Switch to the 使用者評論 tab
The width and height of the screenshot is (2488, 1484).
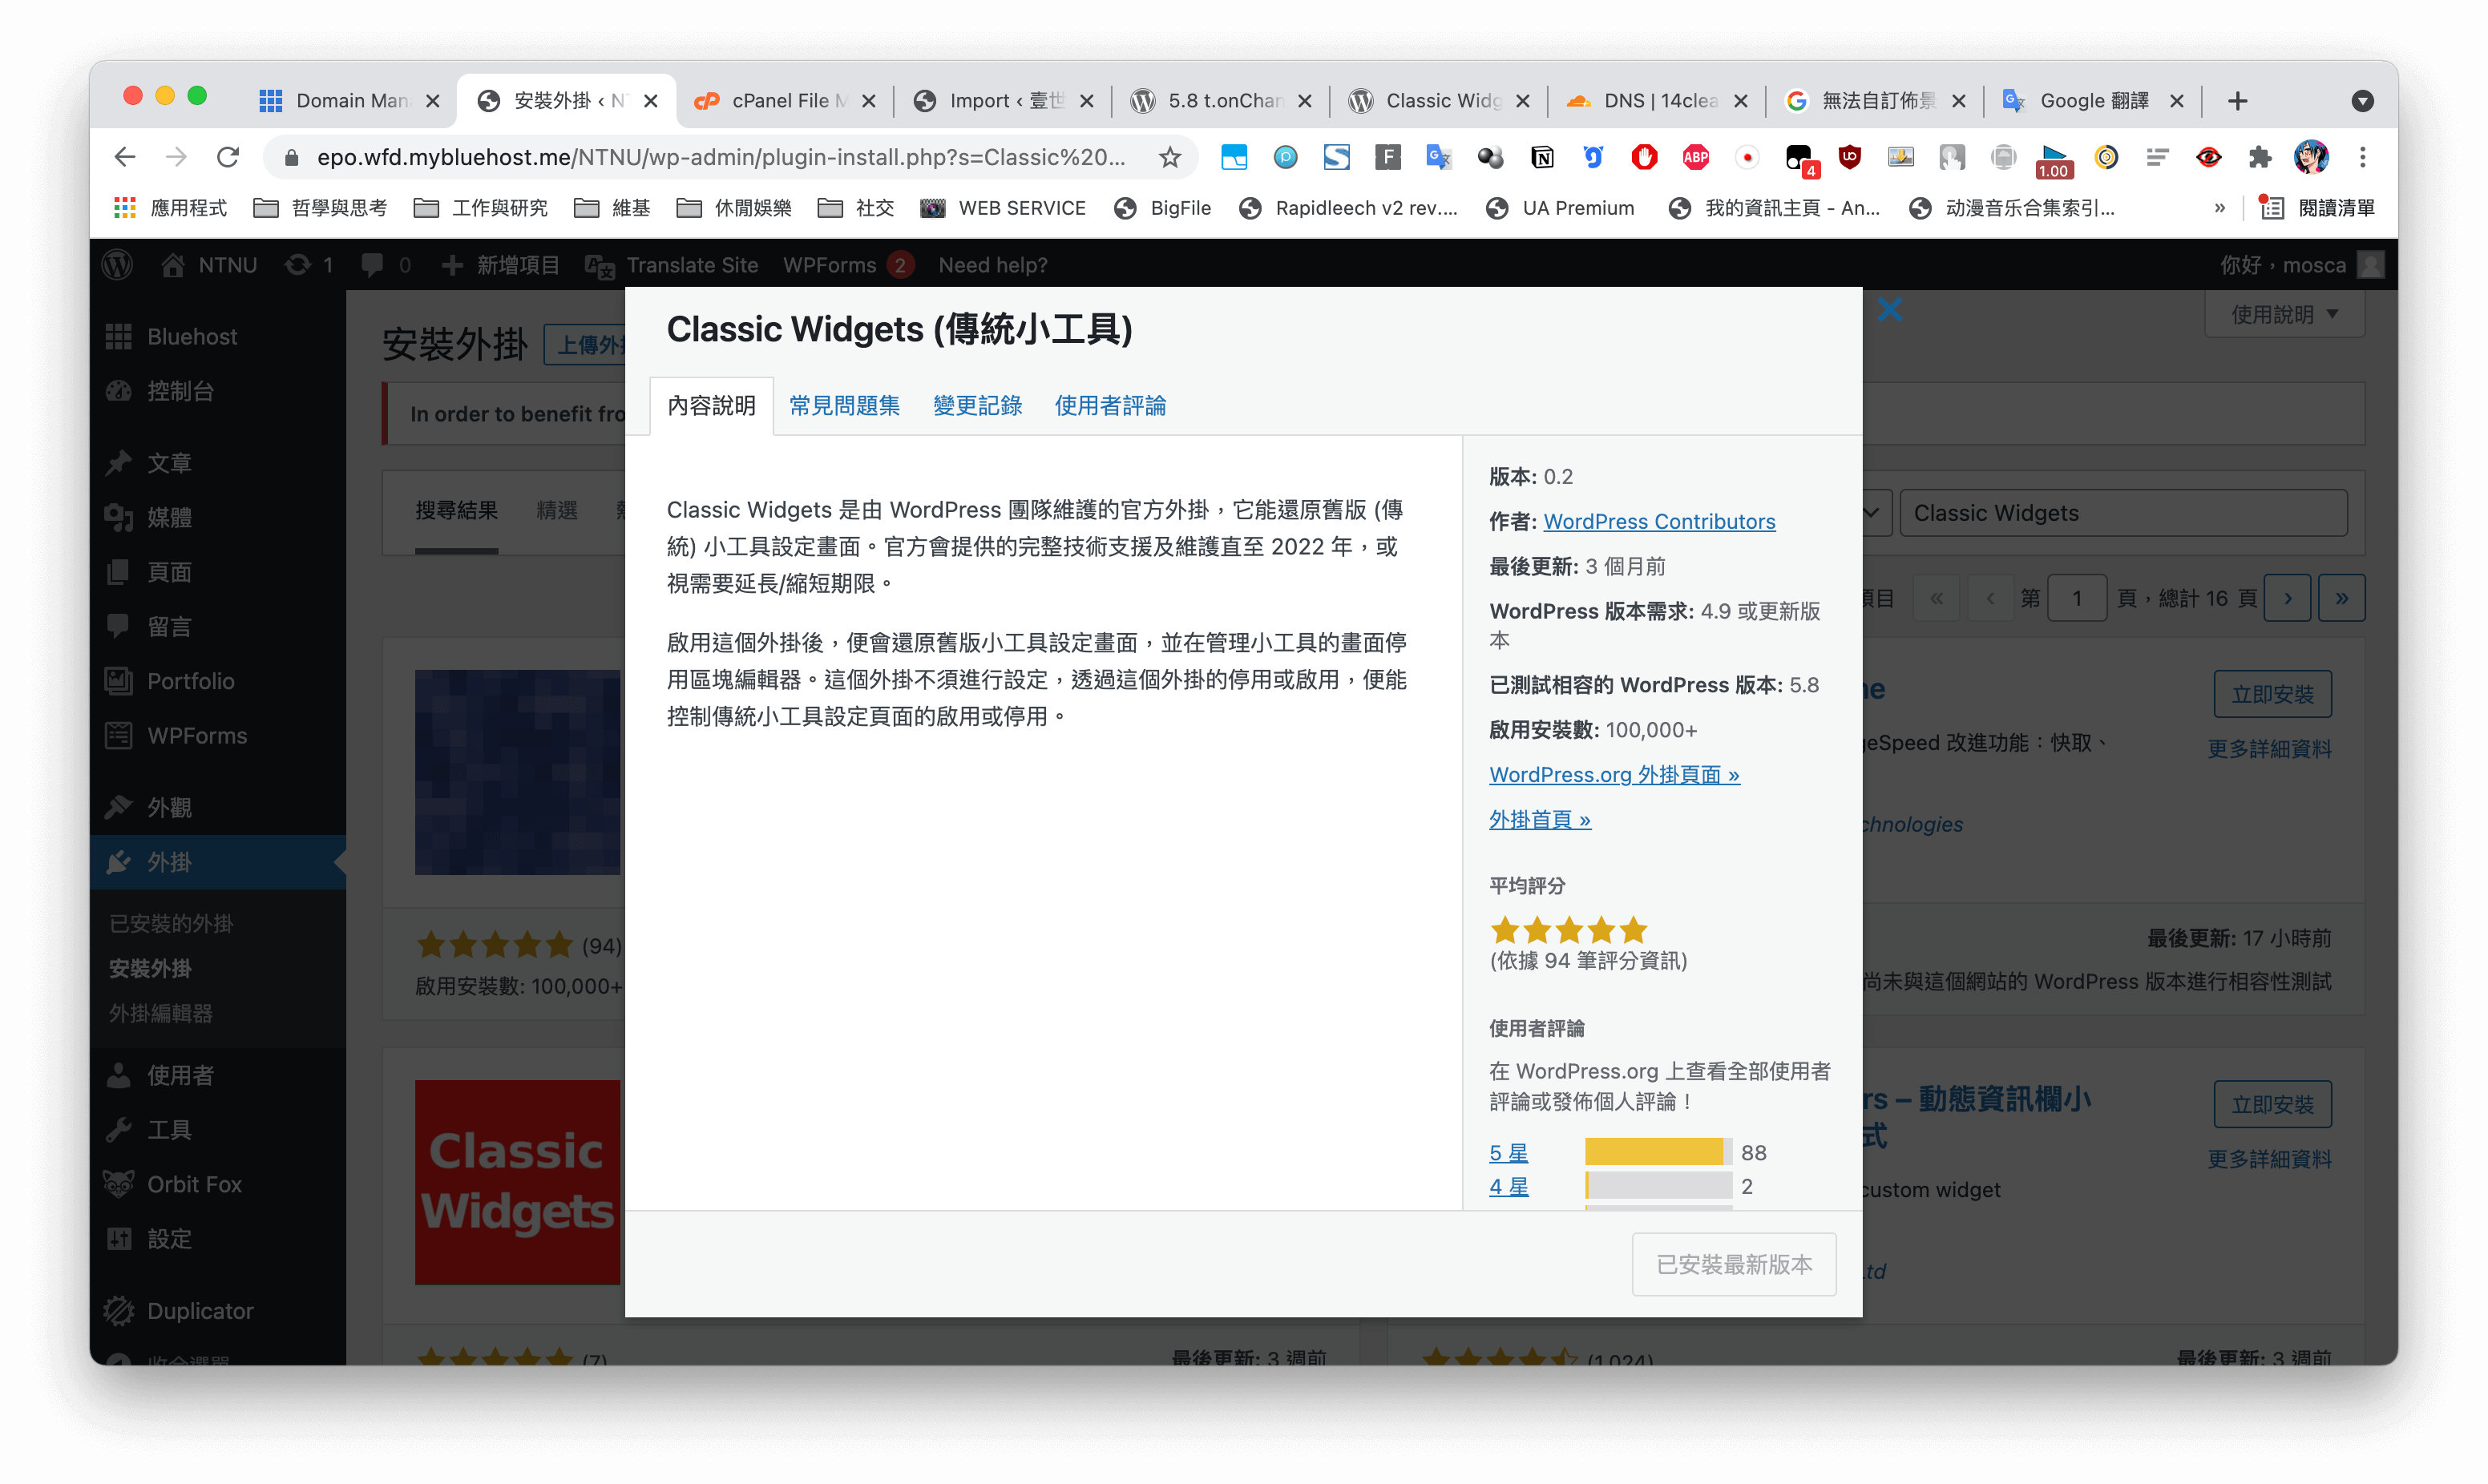[1110, 406]
